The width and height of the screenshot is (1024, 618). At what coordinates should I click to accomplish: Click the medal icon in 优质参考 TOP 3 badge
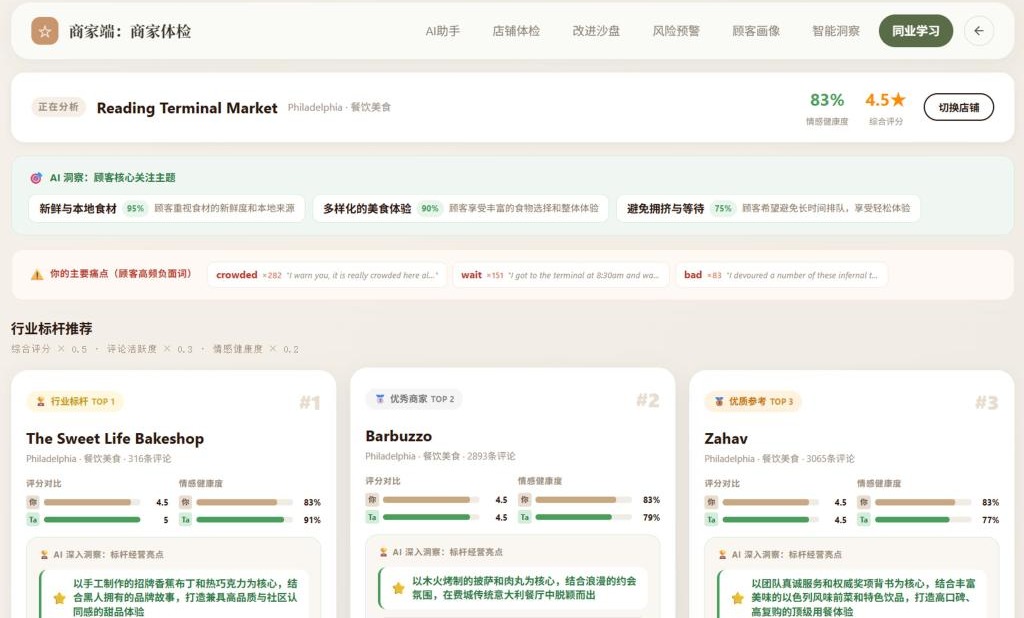click(718, 401)
